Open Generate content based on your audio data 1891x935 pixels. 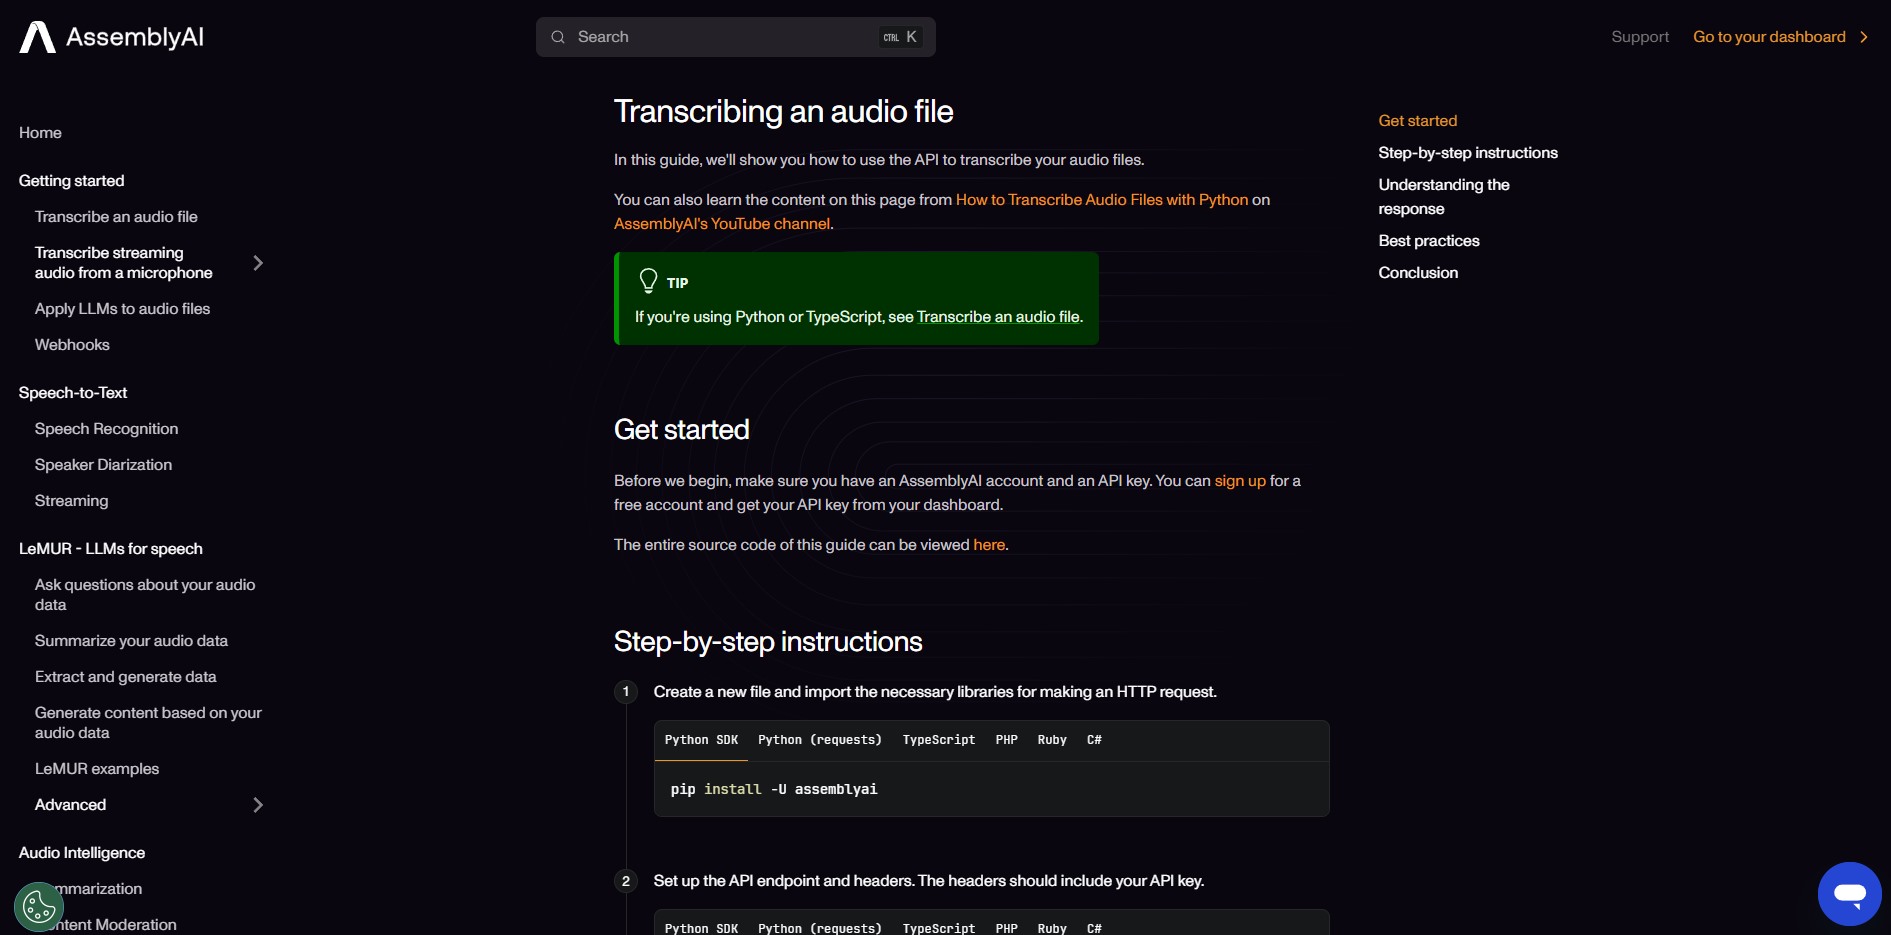pyautogui.click(x=148, y=723)
